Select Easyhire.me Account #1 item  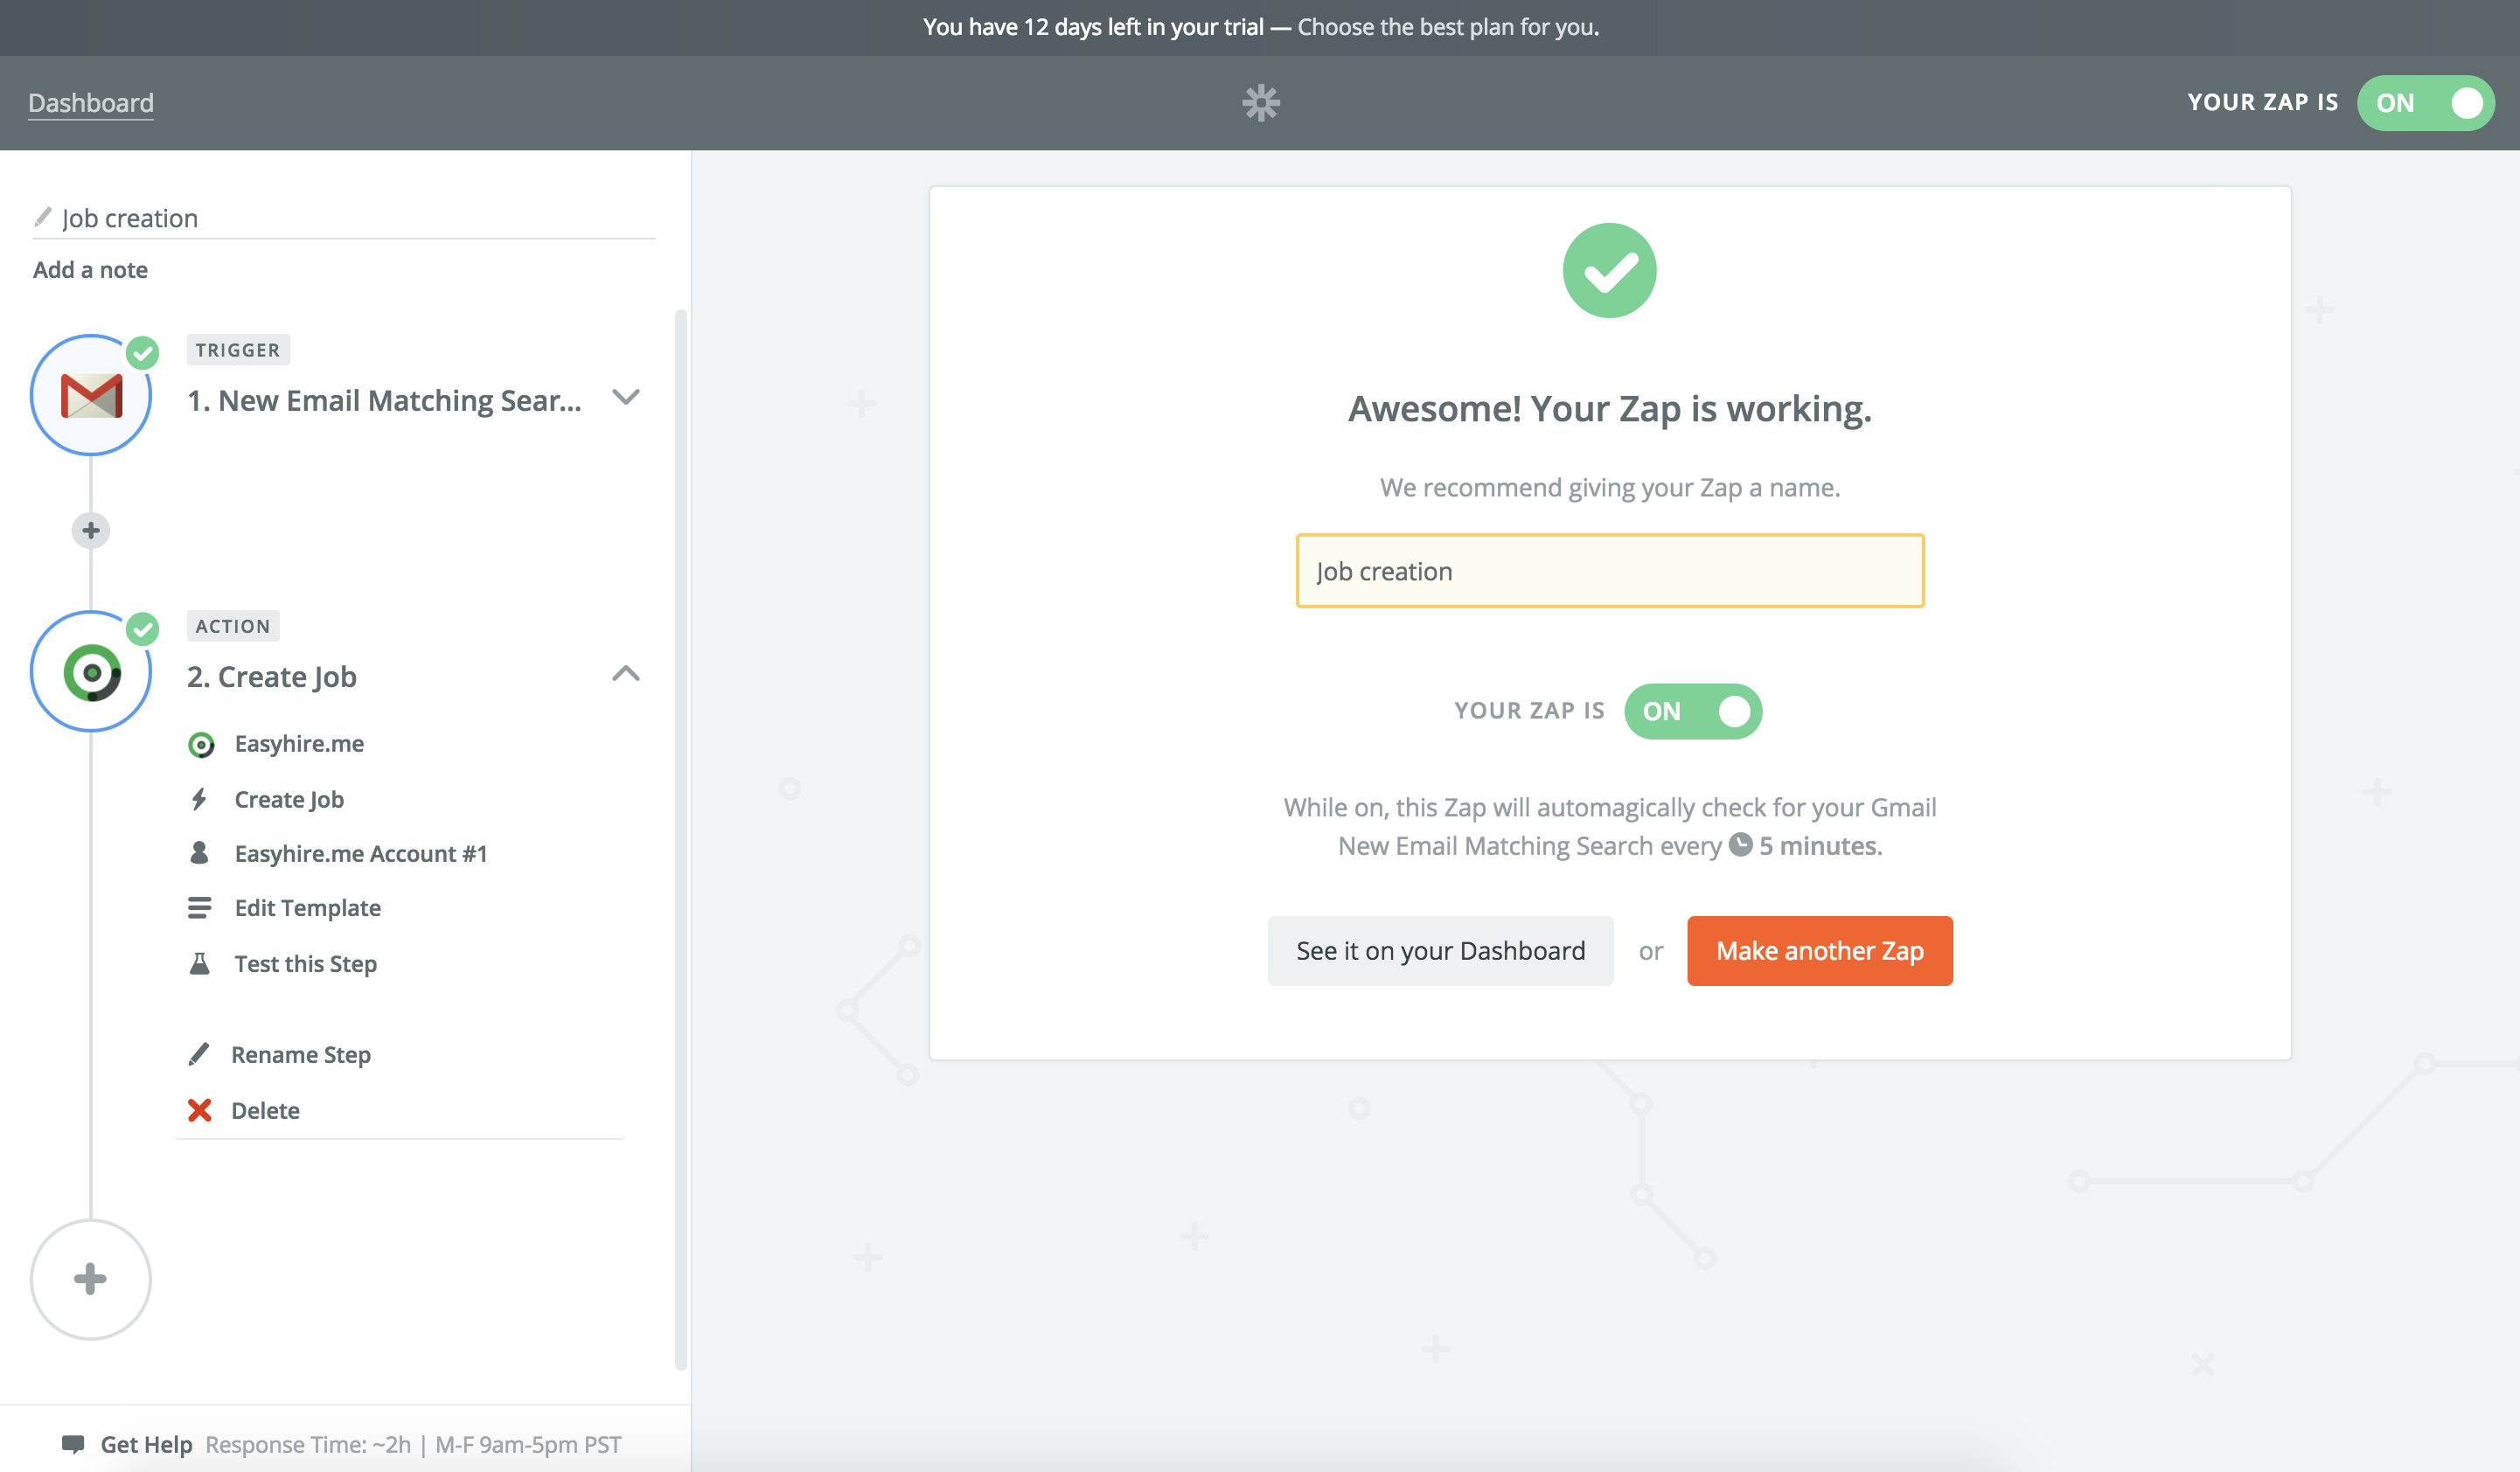[x=360, y=853]
